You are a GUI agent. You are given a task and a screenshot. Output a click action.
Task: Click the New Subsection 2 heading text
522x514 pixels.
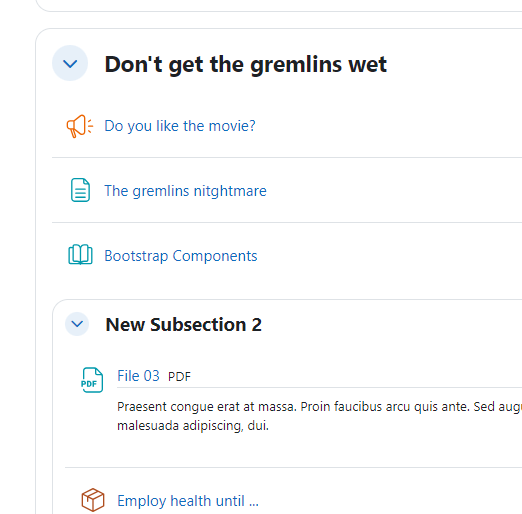click(183, 325)
